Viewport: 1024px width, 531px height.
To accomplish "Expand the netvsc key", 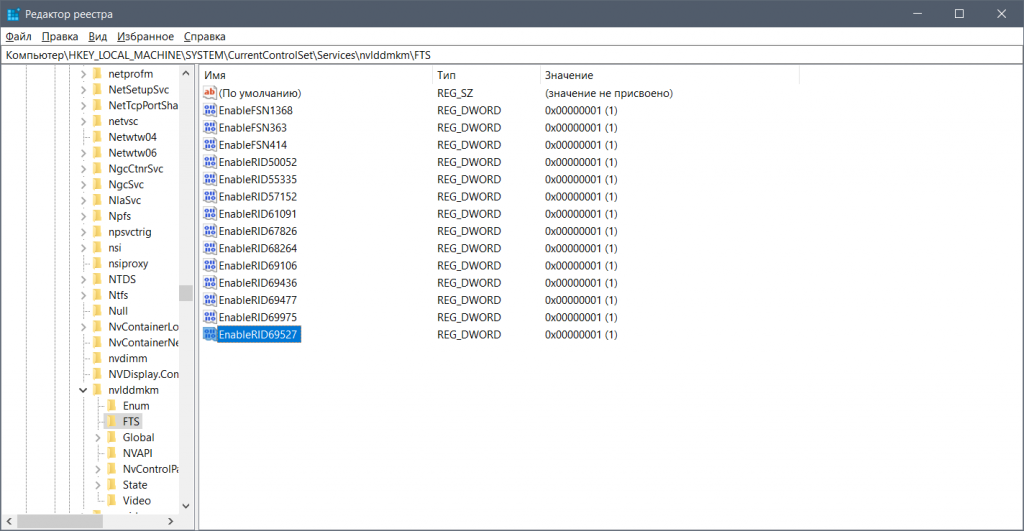I will (x=83, y=121).
